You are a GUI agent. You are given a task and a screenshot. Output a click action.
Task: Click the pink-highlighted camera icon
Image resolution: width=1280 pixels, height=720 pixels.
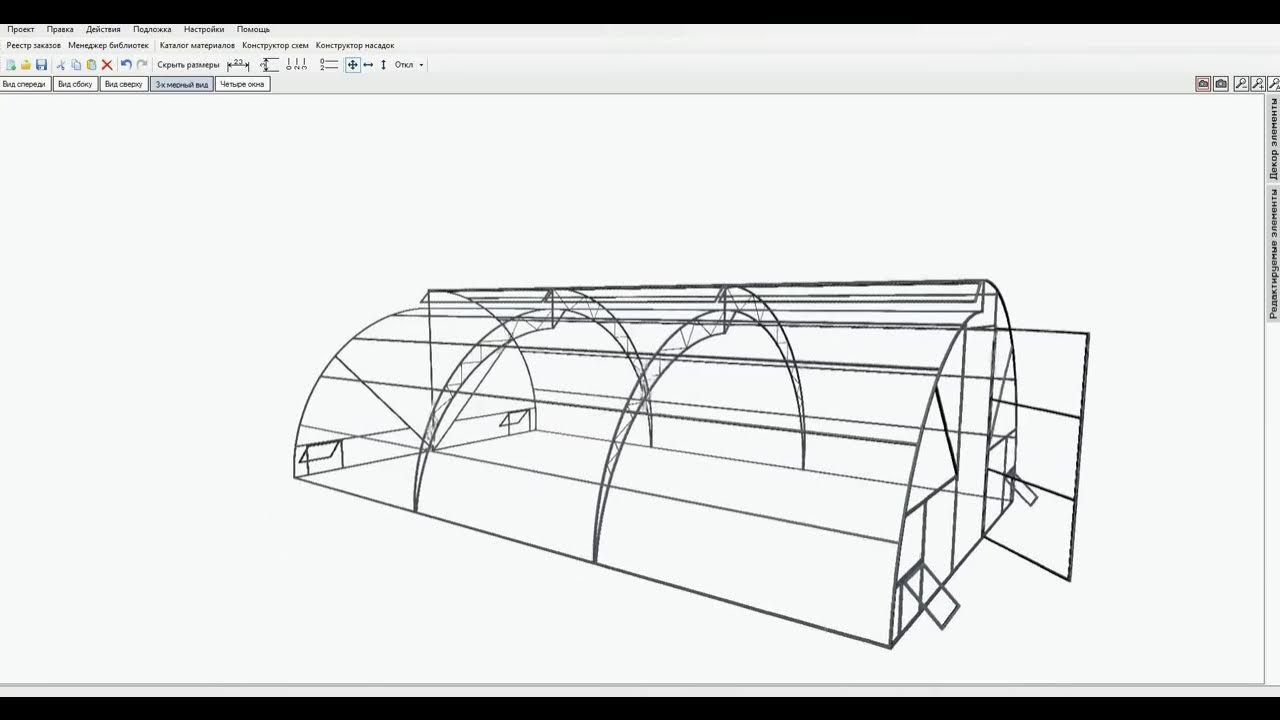click(1203, 84)
